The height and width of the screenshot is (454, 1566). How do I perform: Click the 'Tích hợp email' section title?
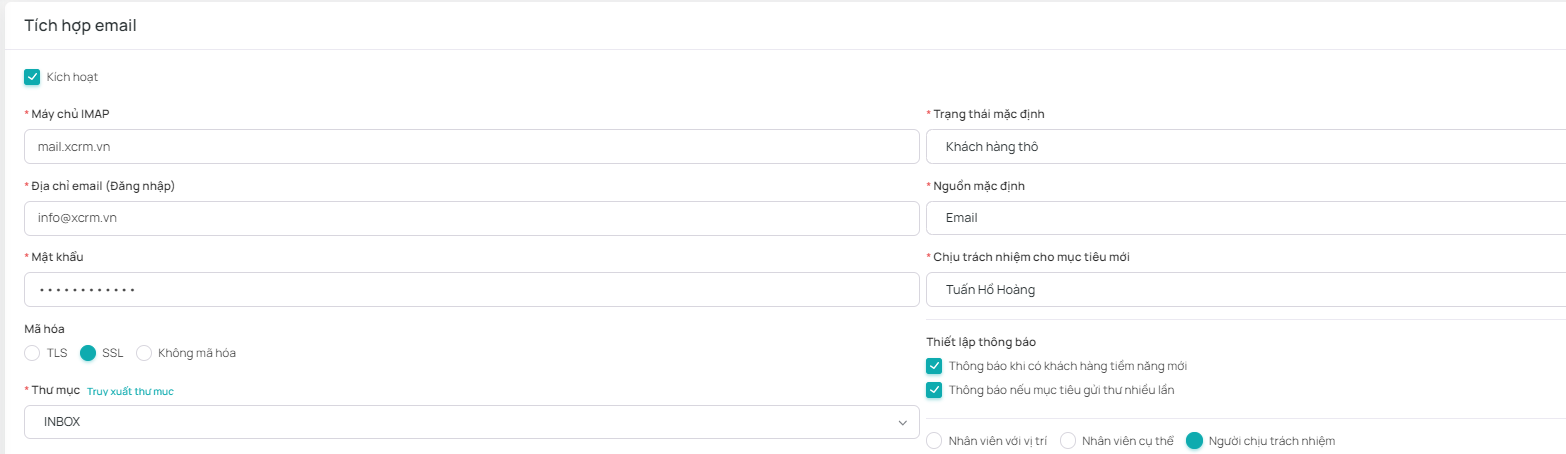[80, 26]
